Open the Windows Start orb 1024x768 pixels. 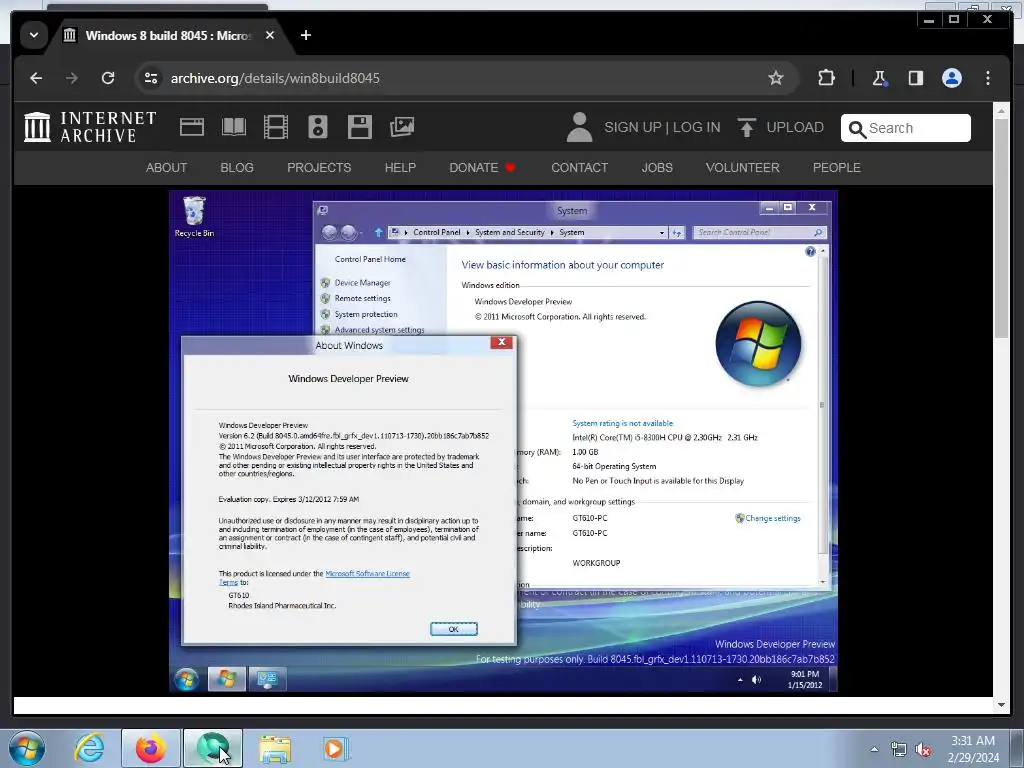pos(27,748)
